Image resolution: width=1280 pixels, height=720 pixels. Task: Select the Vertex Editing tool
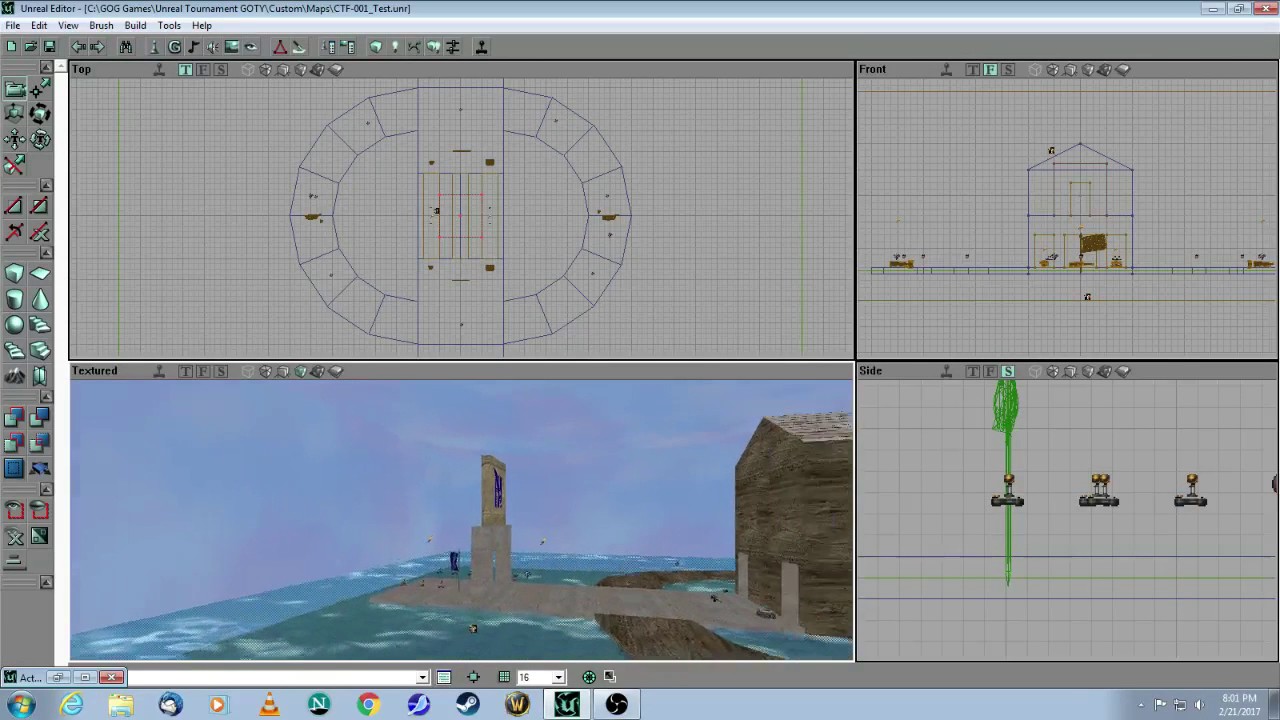coord(40,89)
